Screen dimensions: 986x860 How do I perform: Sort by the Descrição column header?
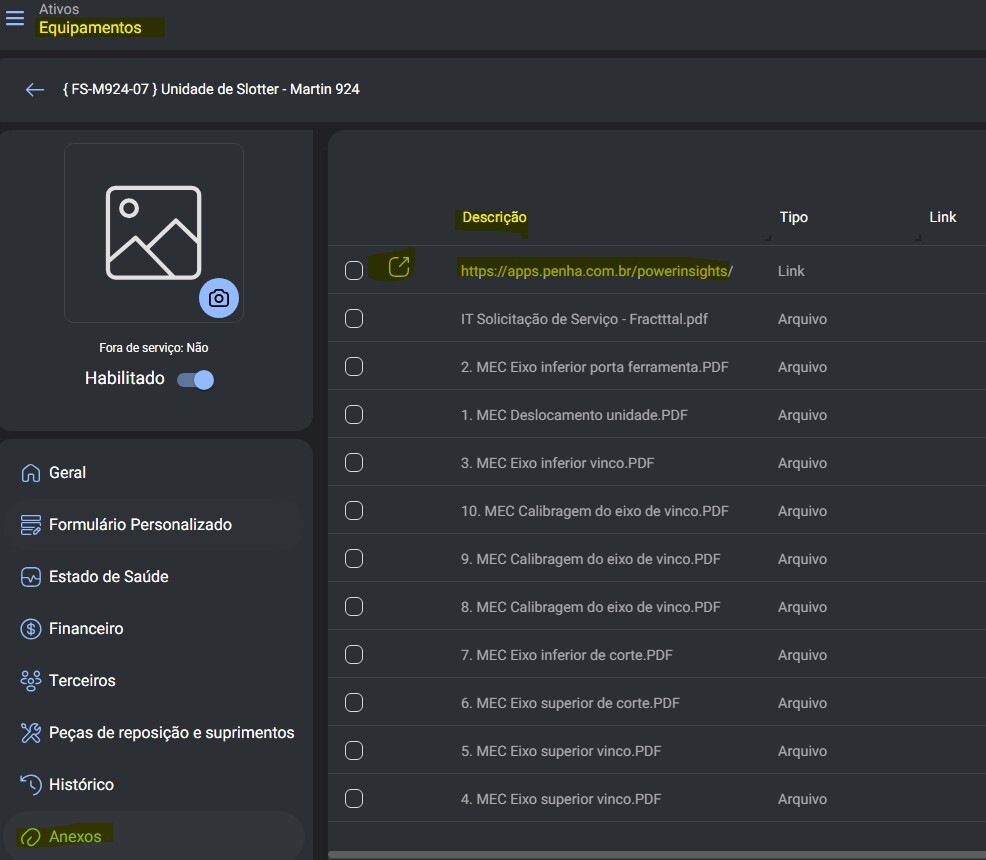click(494, 218)
